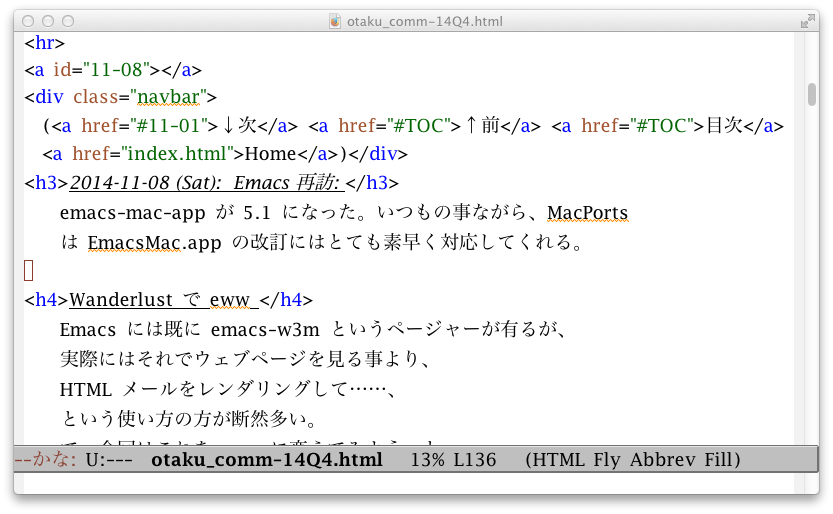Click the underlined word MacPorts
Screen dimensions: 833x514
(x=588, y=213)
